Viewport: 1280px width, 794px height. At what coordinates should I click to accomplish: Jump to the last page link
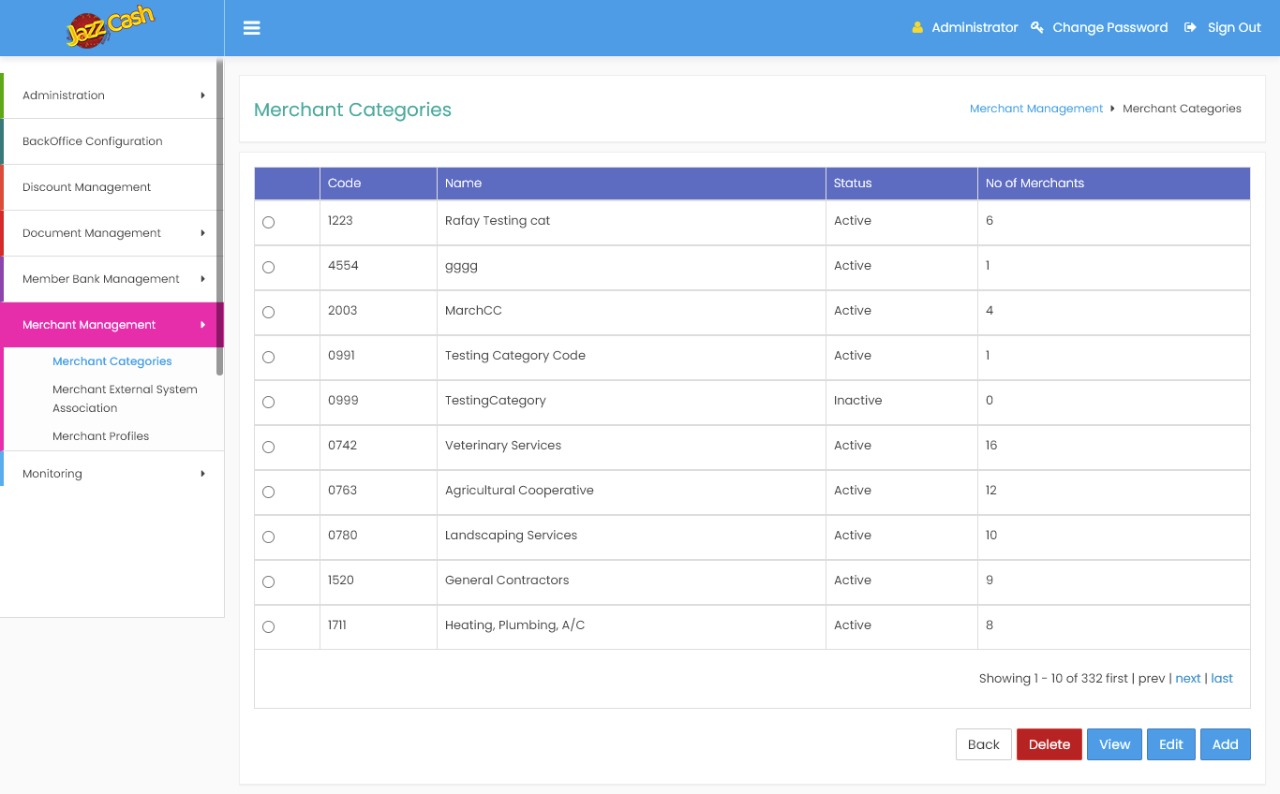[x=1222, y=678]
